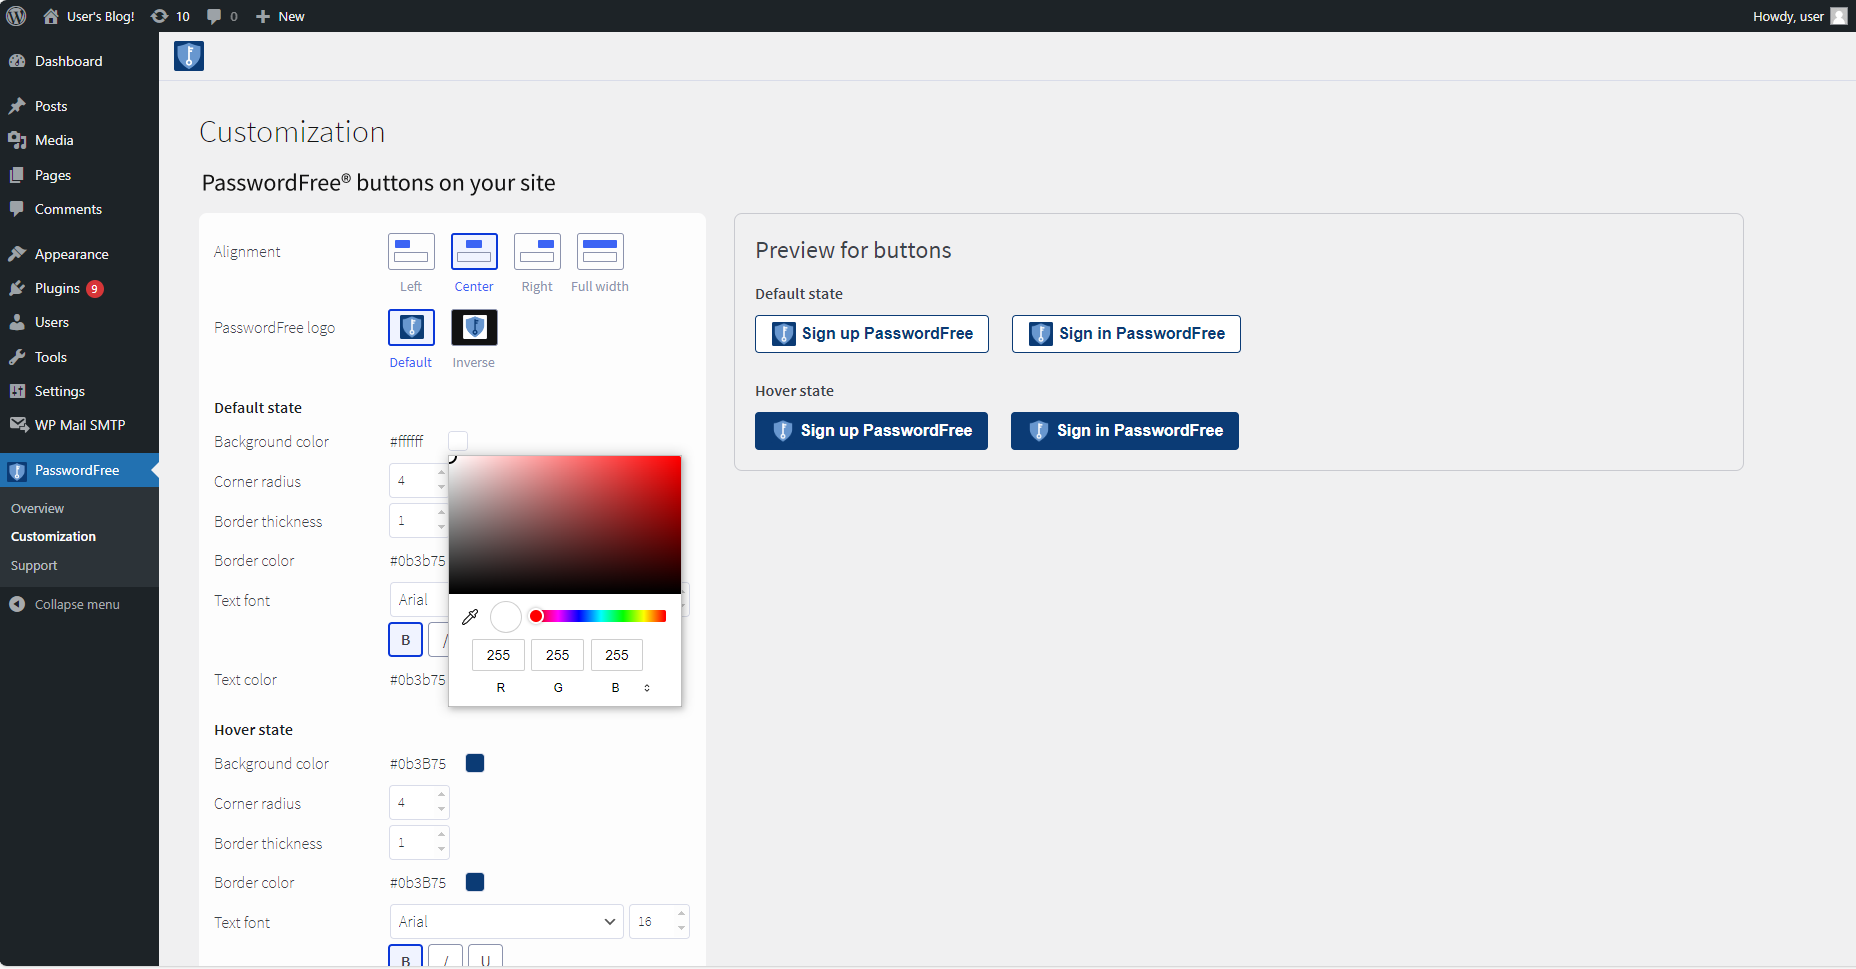Click New in the admin bar
Image resolution: width=1856 pixels, height=969 pixels.
coord(280,16)
